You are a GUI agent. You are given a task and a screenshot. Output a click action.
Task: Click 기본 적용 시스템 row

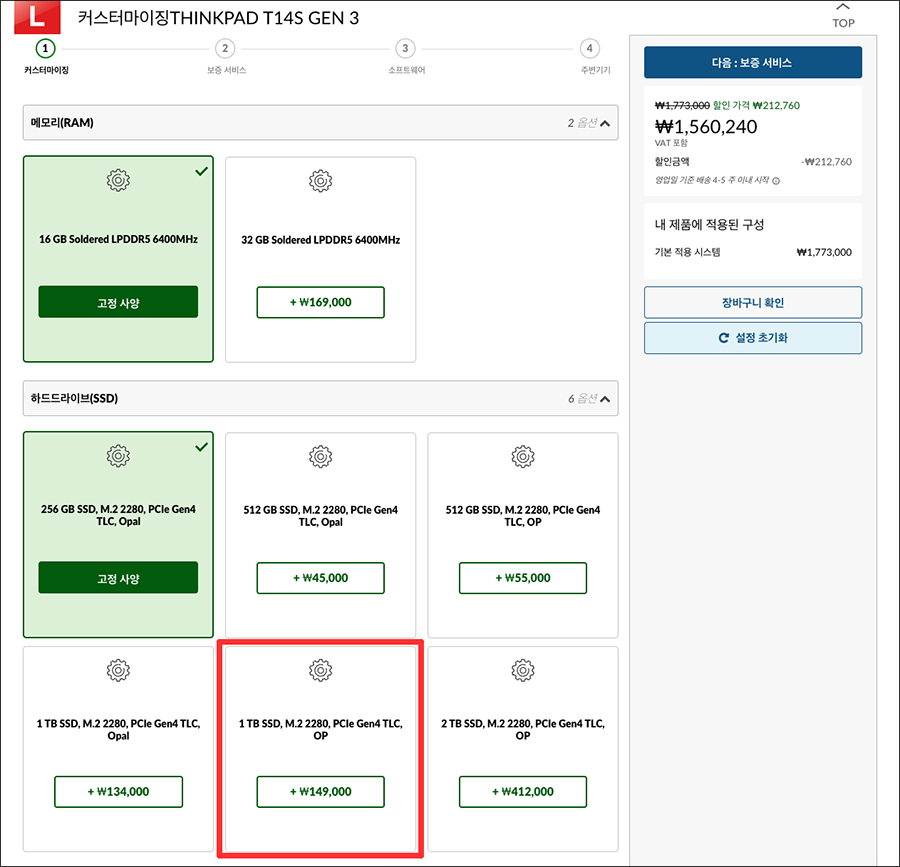(752, 252)
